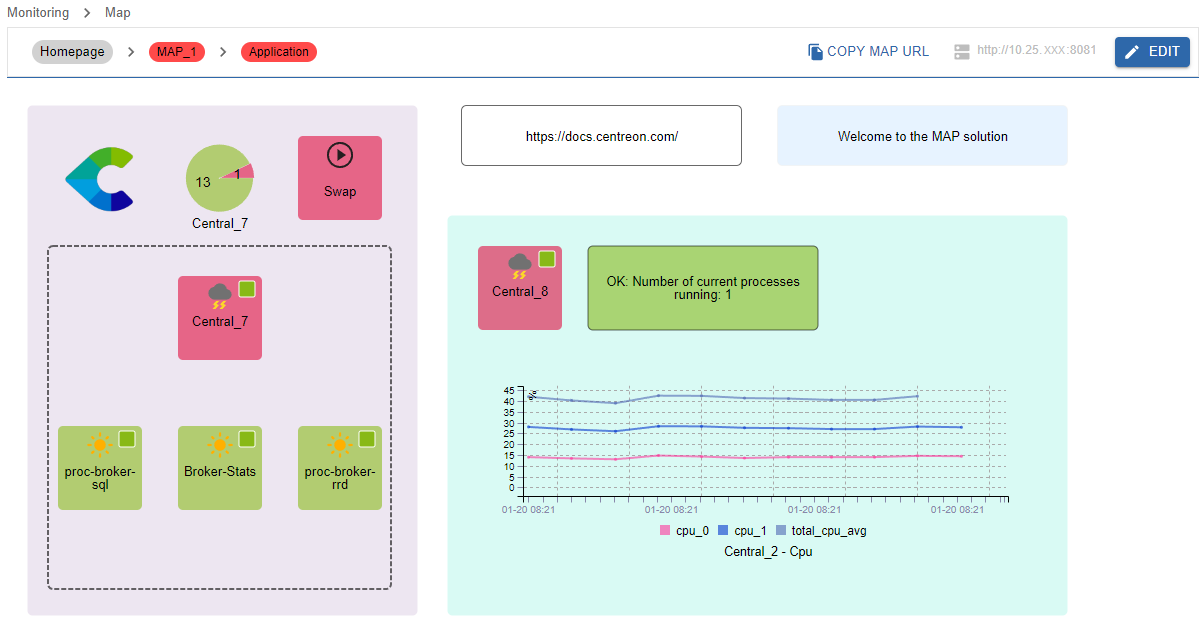Go to the MAP_1 breadcrumb

tap(177, 52)
